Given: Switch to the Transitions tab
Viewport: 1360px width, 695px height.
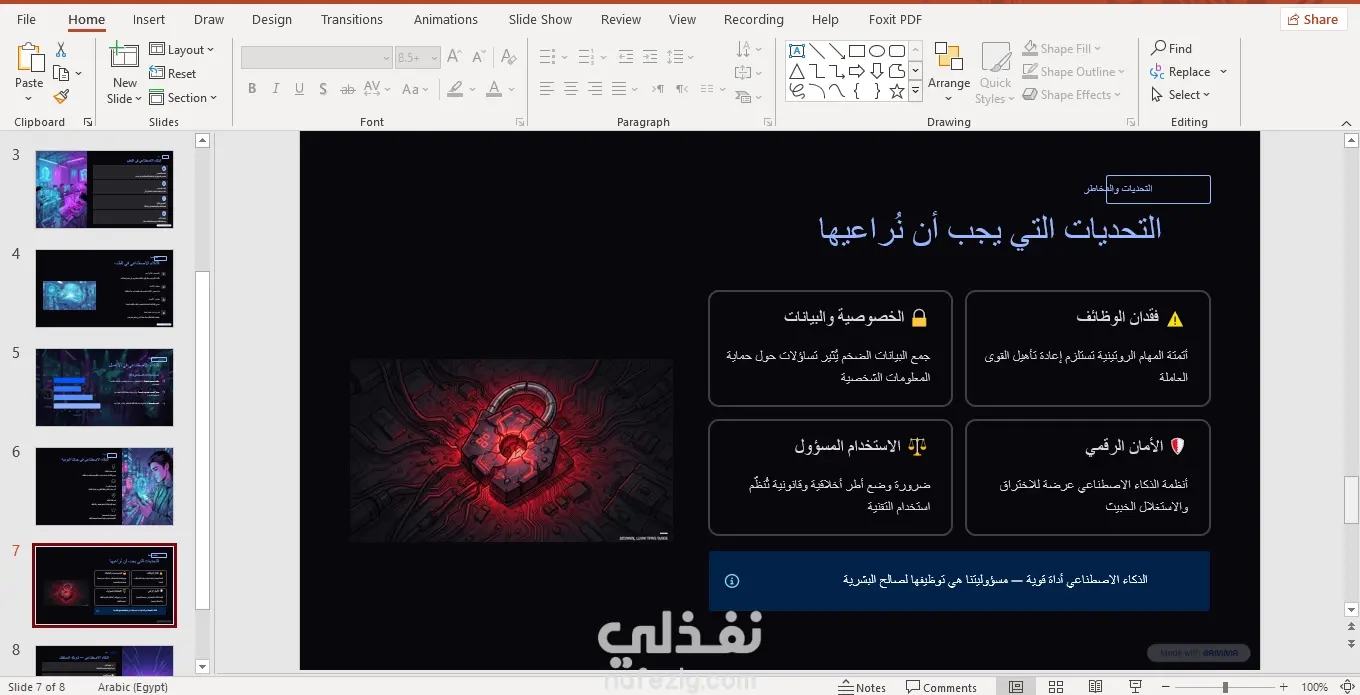Looking at the screenshot, I should [352, 19].
